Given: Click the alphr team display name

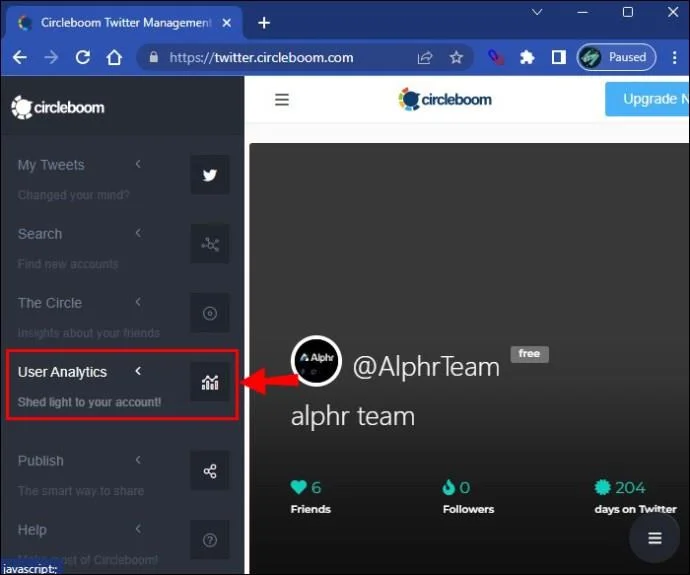Looking at the screenshot, I should [352, 416].
